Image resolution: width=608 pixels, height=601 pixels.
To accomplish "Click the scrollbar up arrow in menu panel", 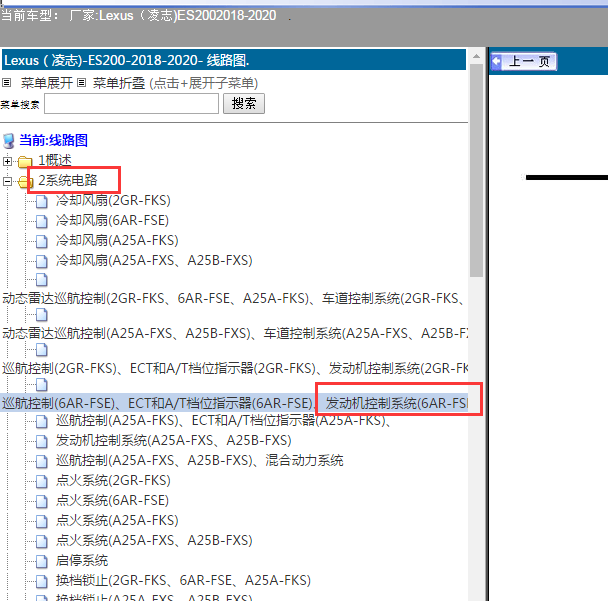I will (x=476, y=57).
